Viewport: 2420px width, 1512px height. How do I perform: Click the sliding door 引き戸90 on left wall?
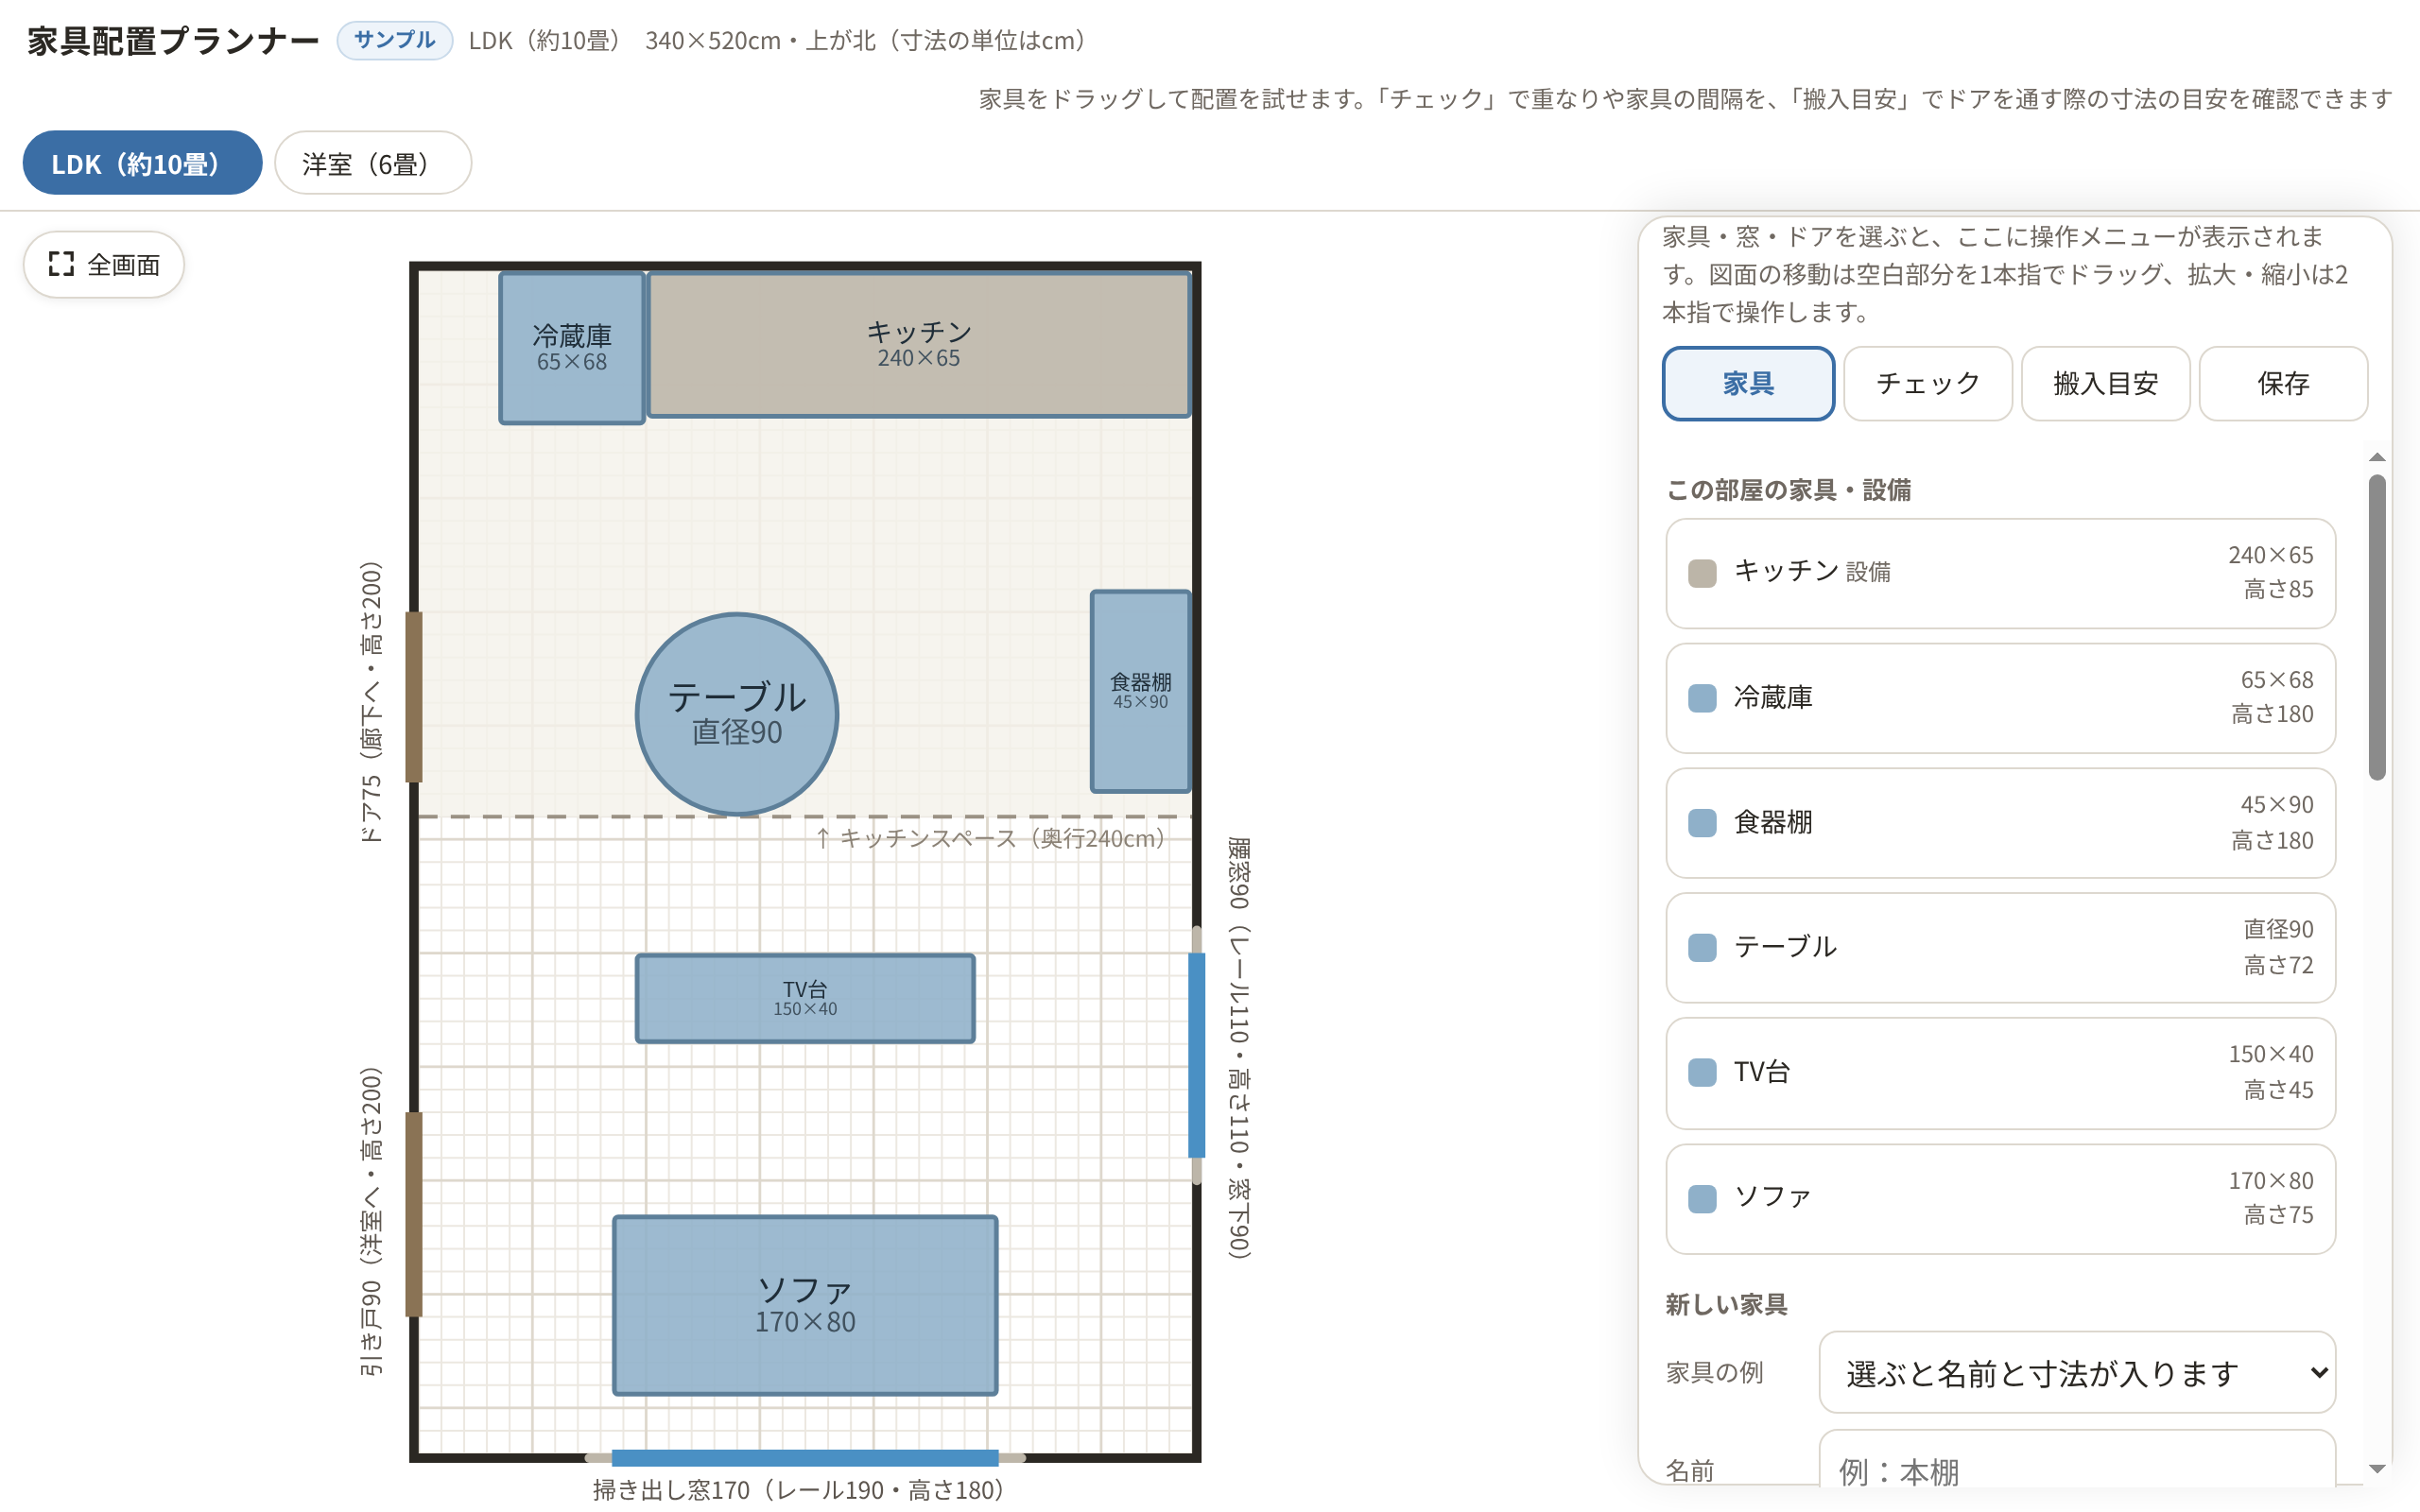[414, 1214]
